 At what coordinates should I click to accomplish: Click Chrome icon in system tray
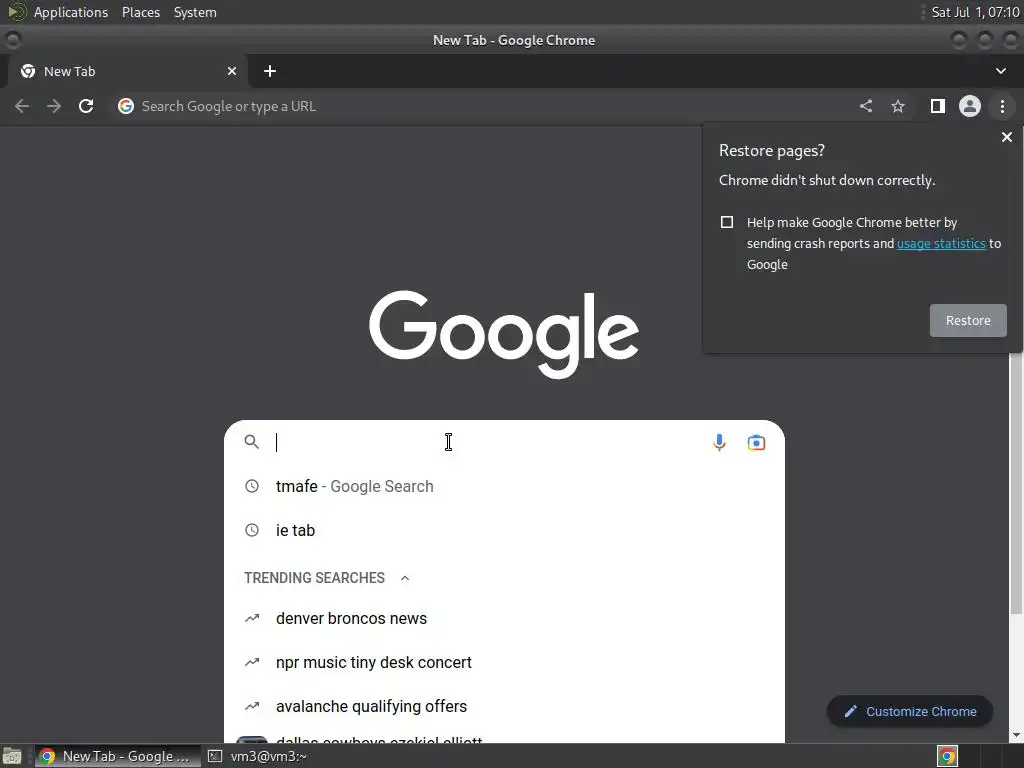click(948, 756)
